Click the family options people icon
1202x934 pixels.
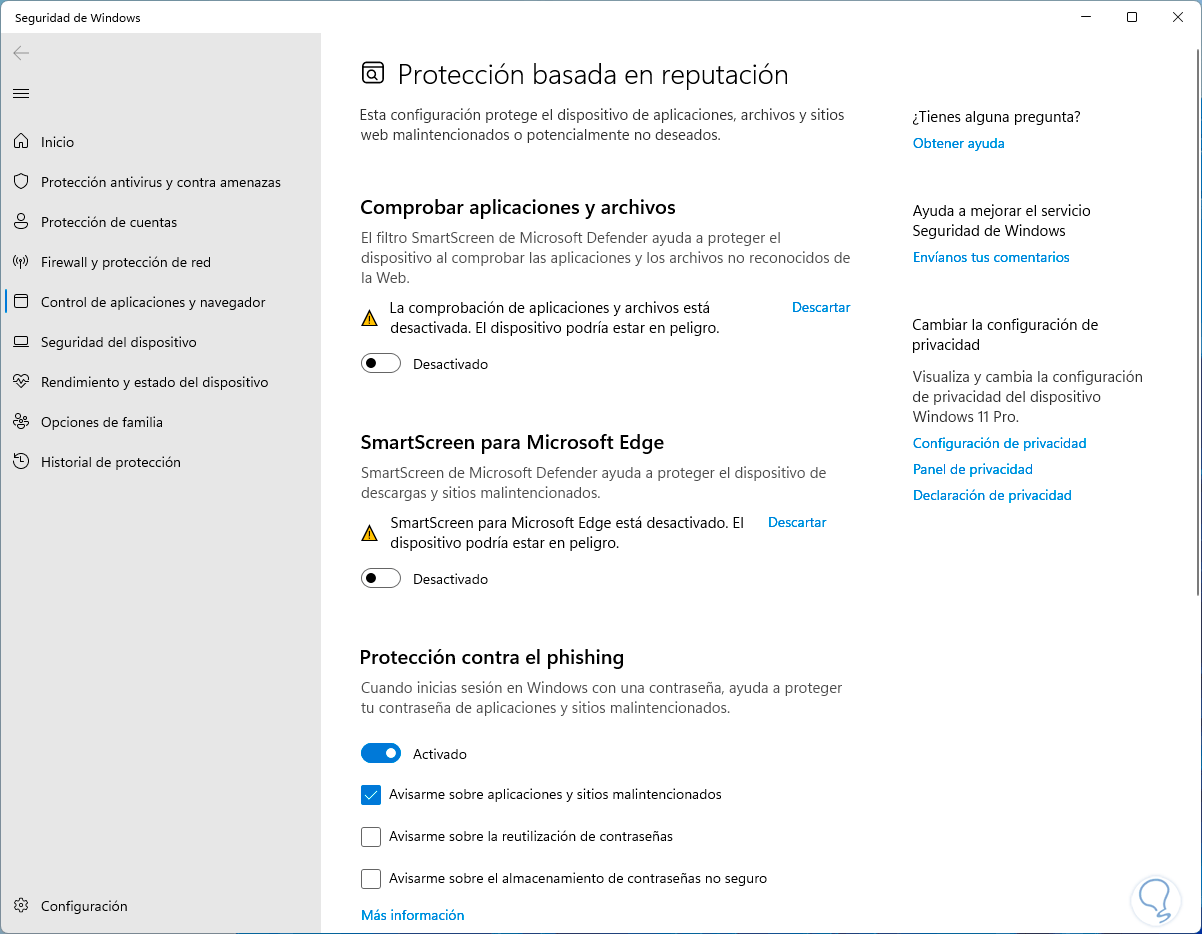click(x=21, y=422)
